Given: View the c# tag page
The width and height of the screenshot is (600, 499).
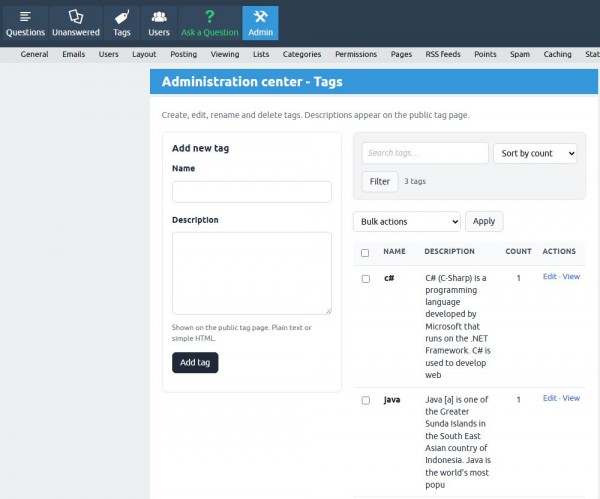Looking at the screenshot, I should pos(571,277).
